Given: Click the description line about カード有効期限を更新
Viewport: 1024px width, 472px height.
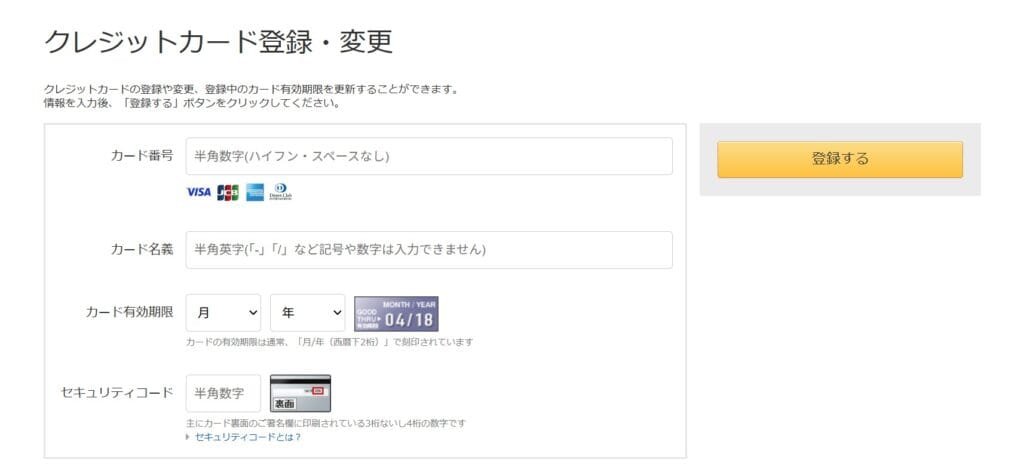Looking at the screenshot, I should 251,89.
